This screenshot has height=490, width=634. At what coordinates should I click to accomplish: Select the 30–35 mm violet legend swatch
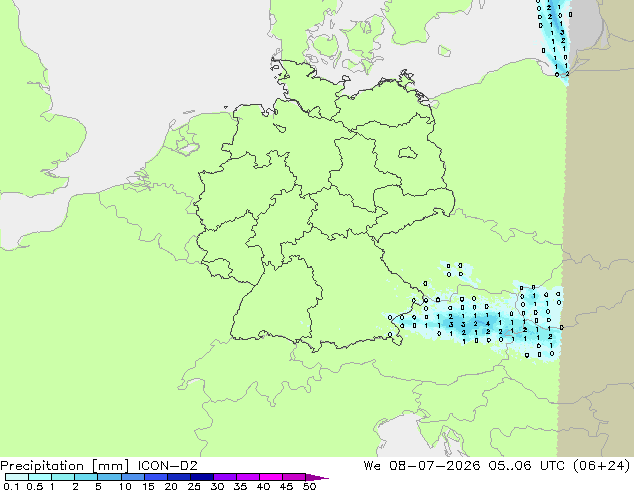coord(224,477)
